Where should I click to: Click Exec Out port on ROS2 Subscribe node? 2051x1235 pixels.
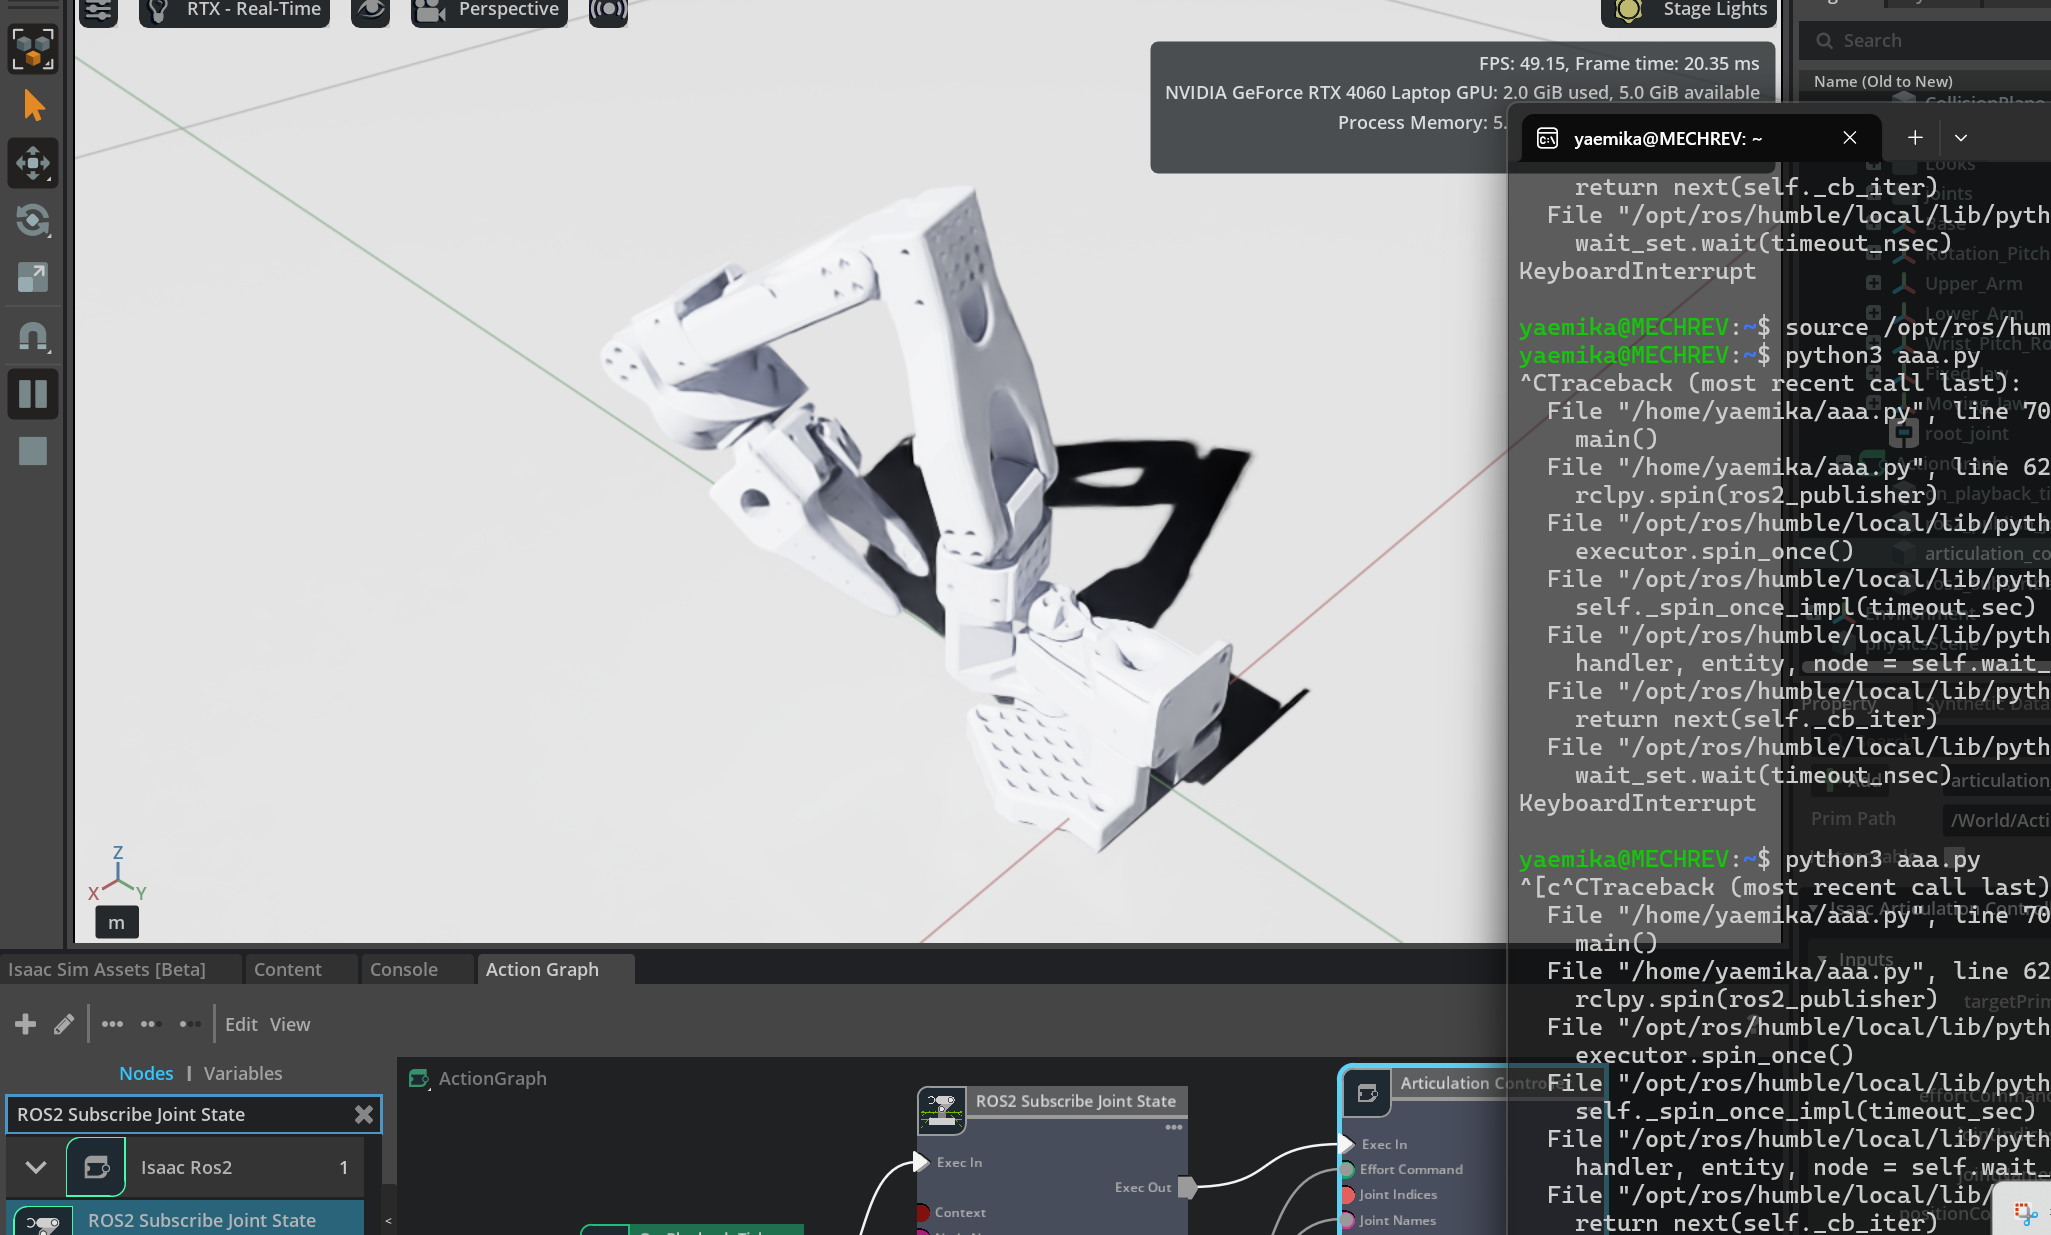click(x=1186, y=1187)
